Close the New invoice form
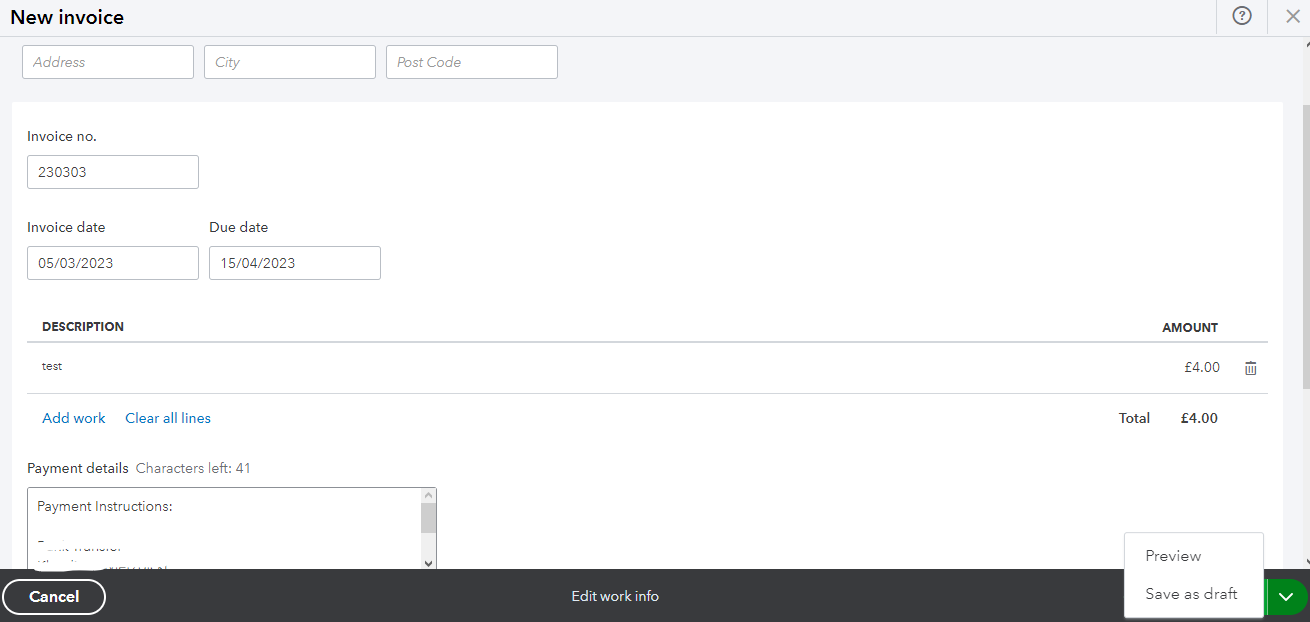Image resolution: width=1310 pixels, height=622 pixels. point(1292,16)
